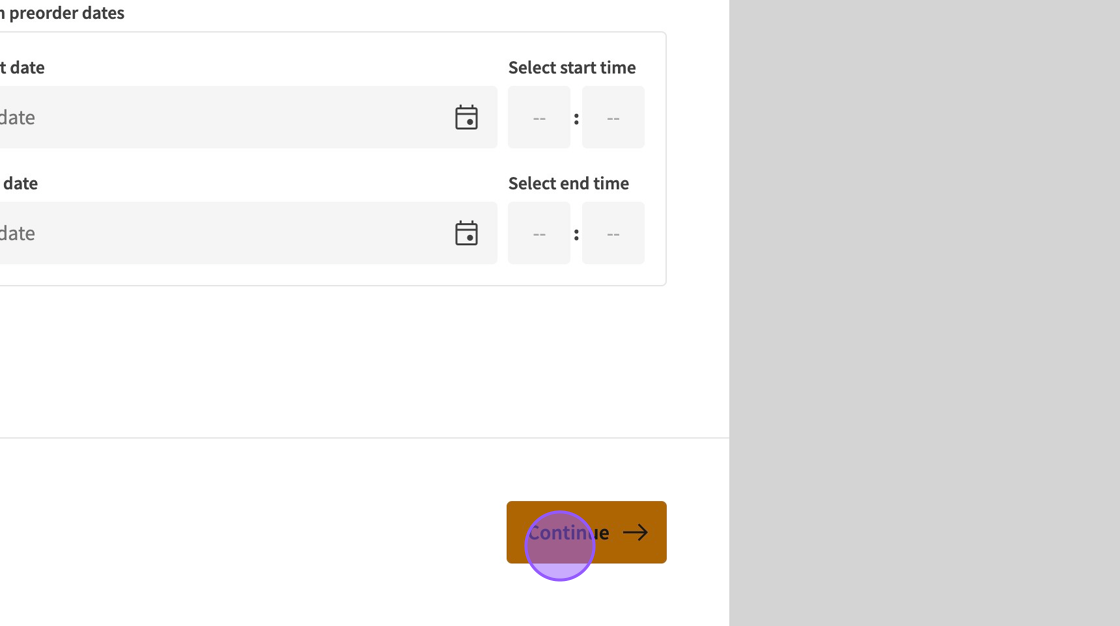Click the label above the start date field

tap(22, 68)
